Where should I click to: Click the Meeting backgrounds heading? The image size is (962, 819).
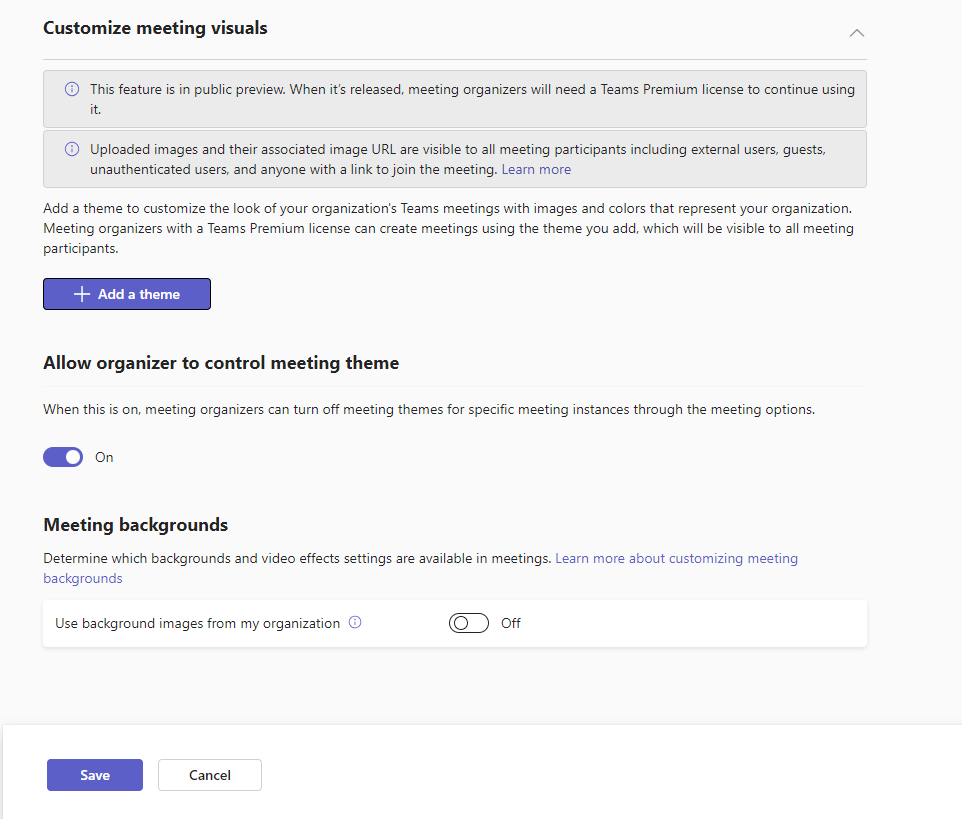pyautogui.click(x=135, y=524)
